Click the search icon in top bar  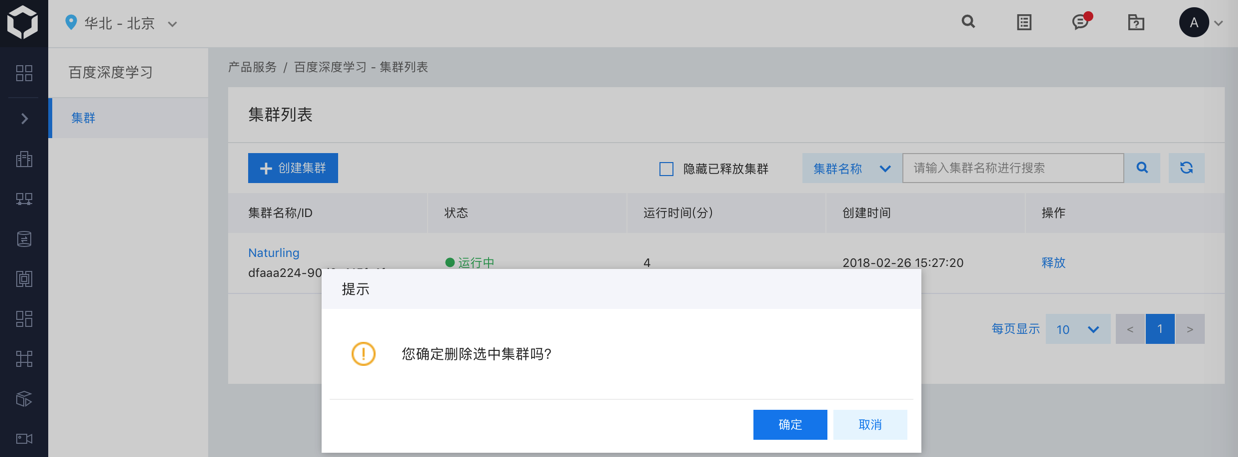coord(968,22)
